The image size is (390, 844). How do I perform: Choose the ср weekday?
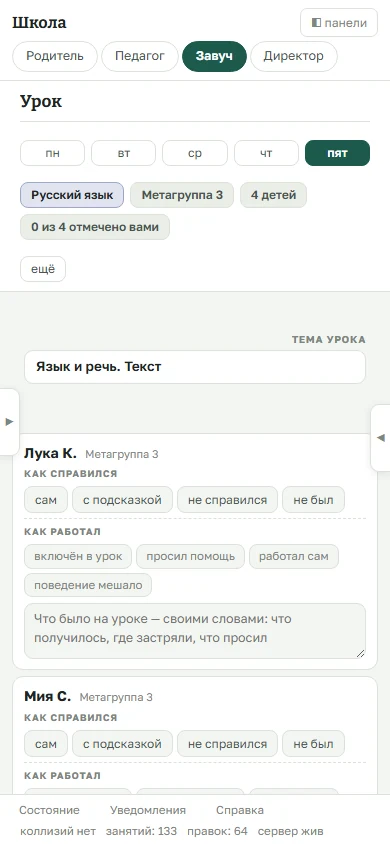(195, 153)
